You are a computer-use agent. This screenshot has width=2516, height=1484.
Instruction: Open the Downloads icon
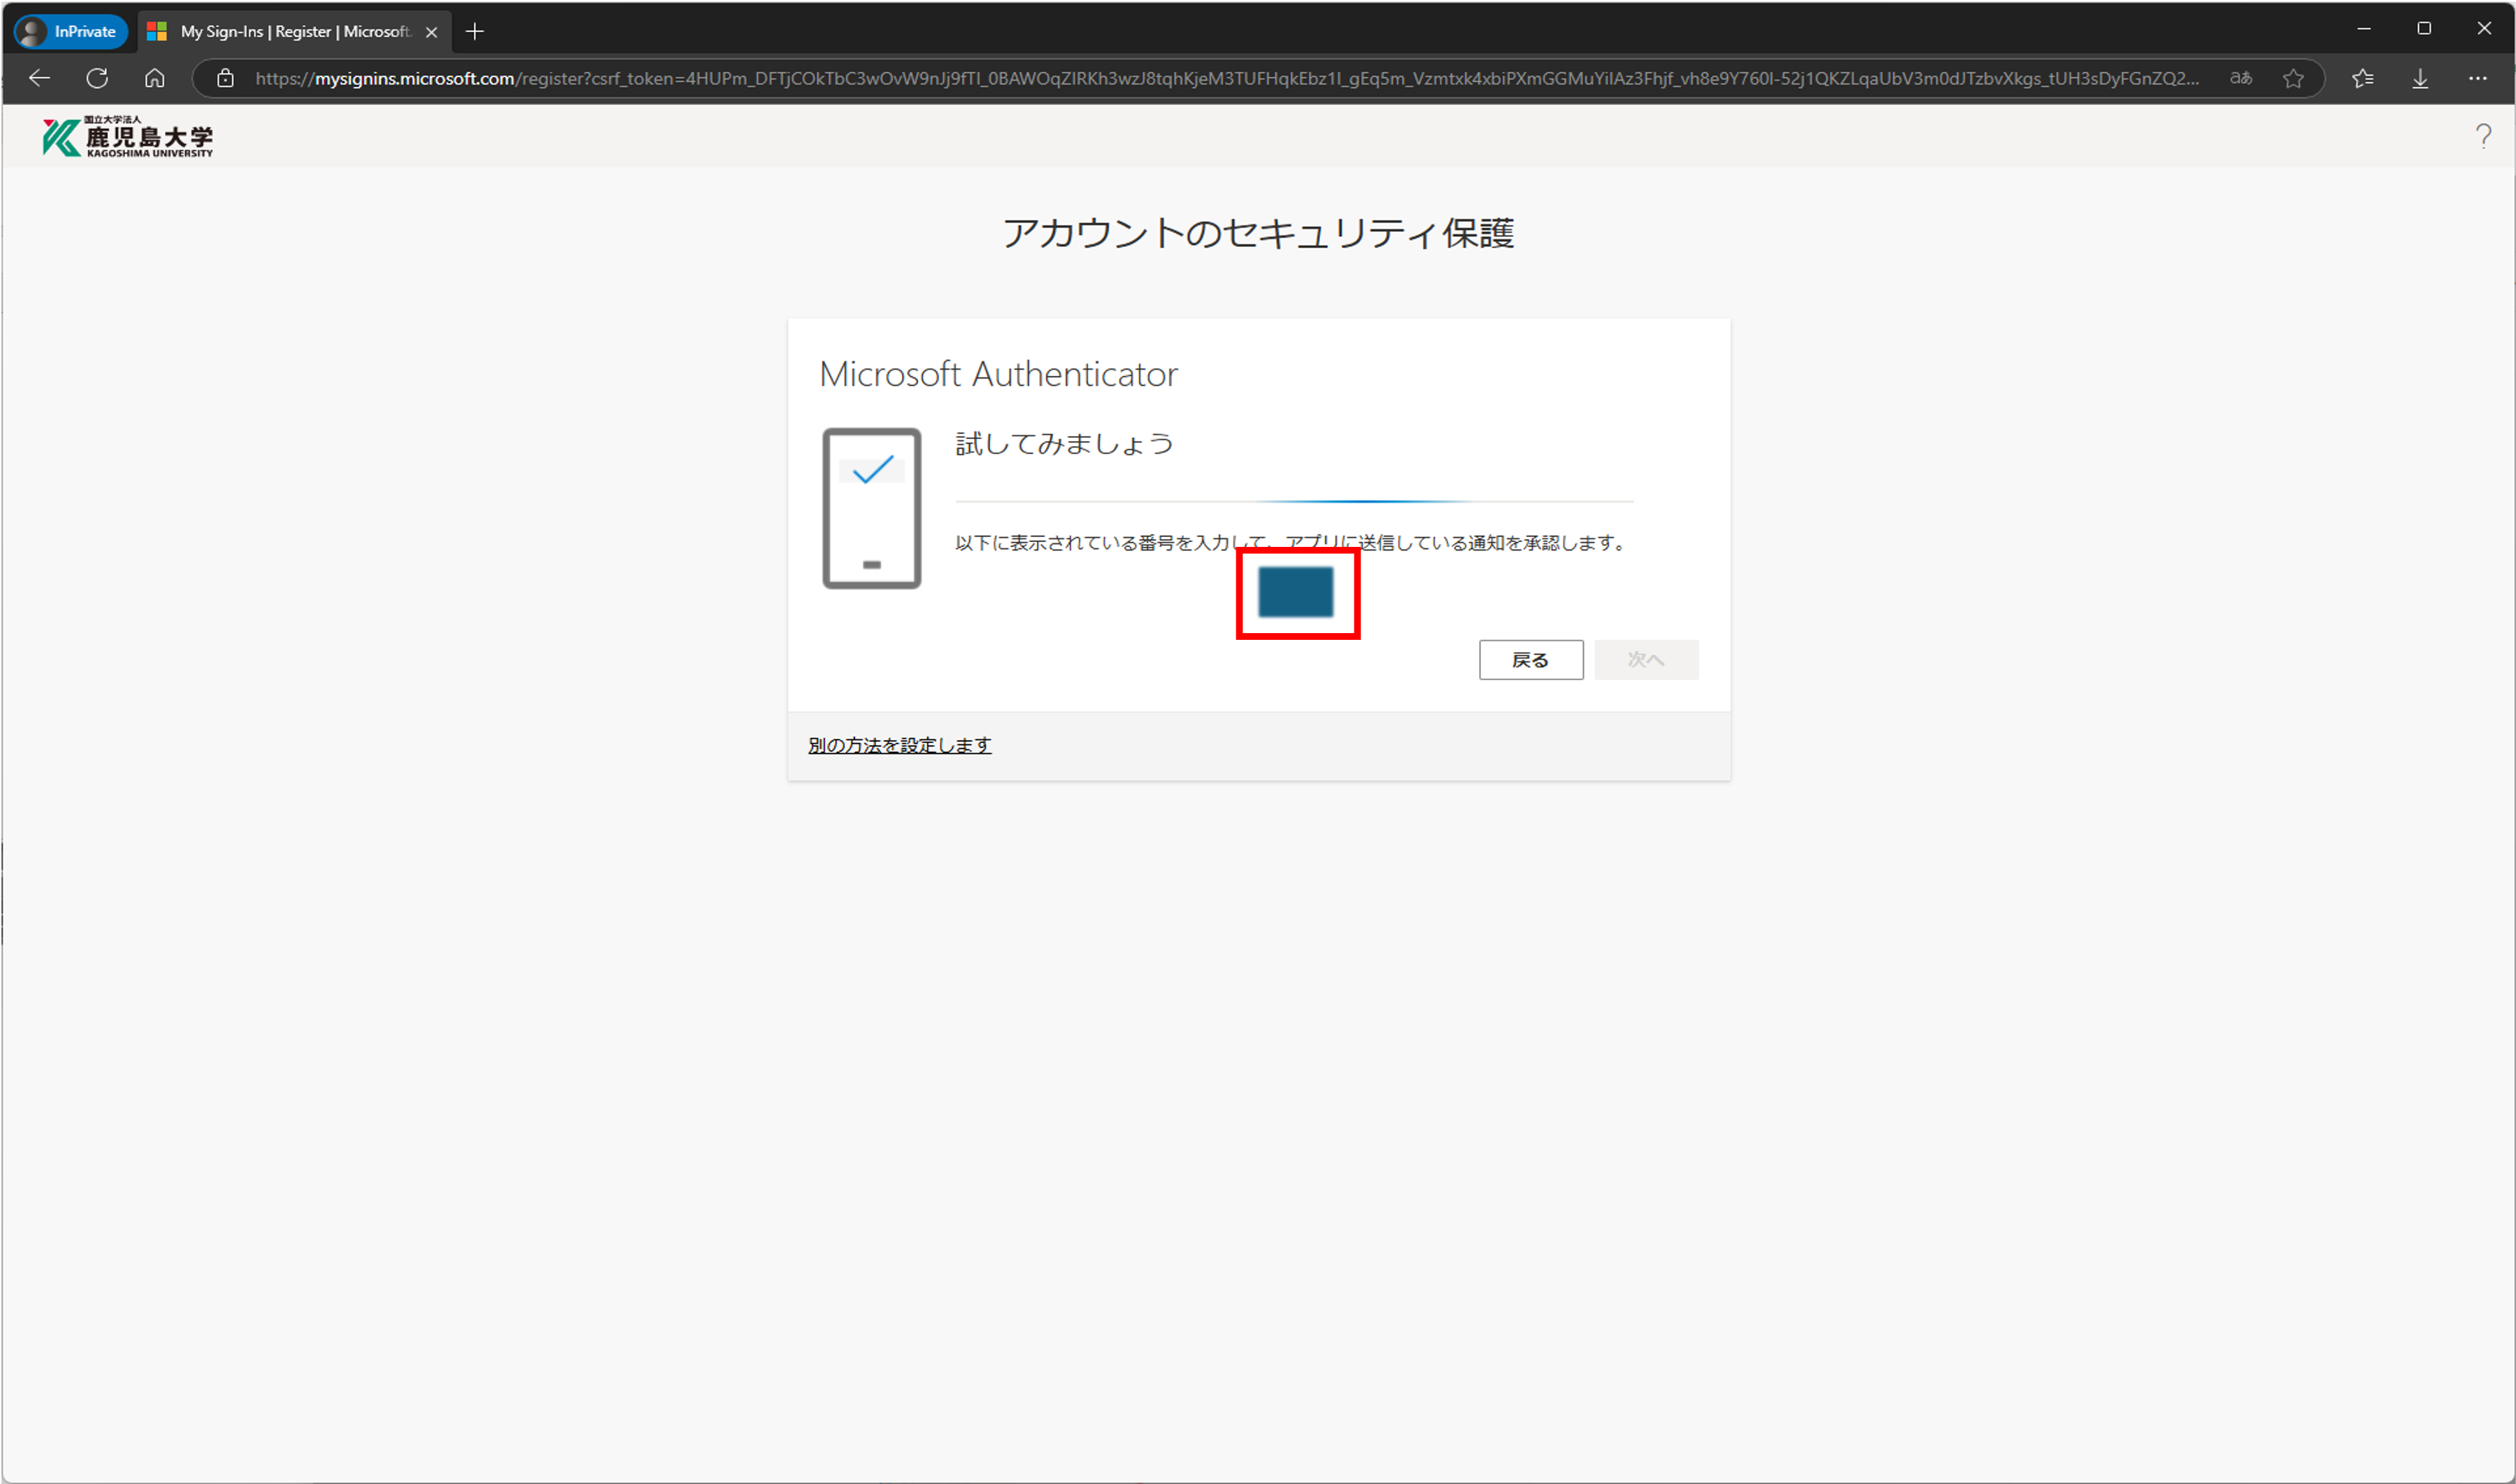pyautogui.click(x=2420, y=78)
